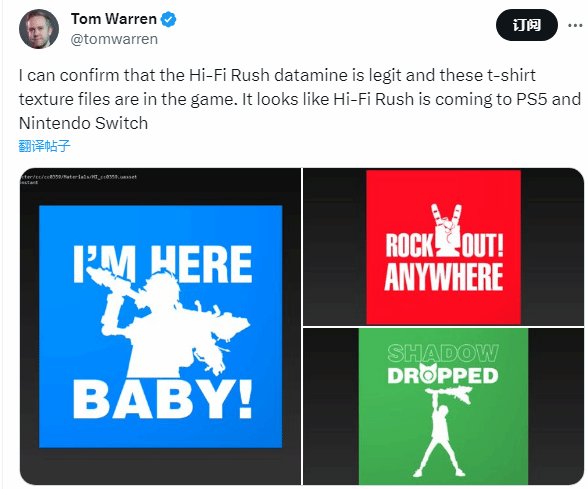This screenshot has width=588, height=489.
Task: Click the silhouette raising guitar on green image
Action: click(445, 431)
